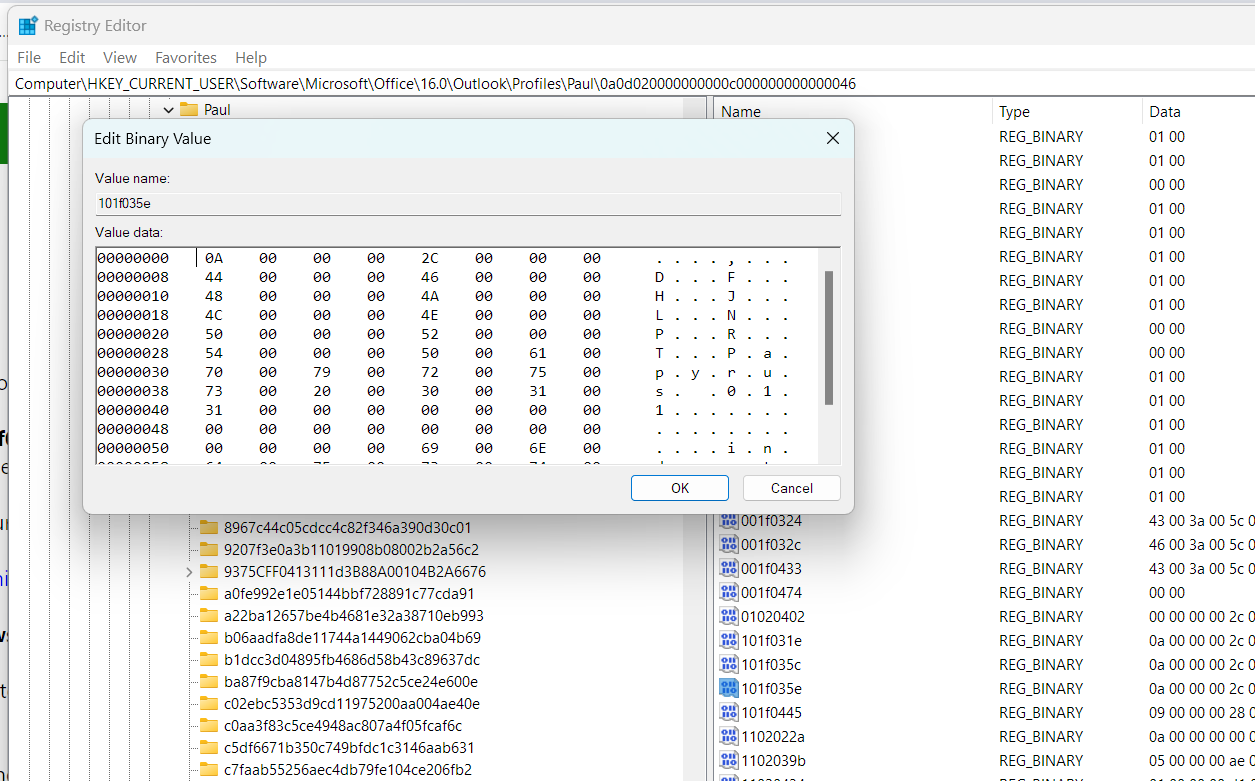
Task: Open the Favorites menu
Action: (x=186, y=57)
